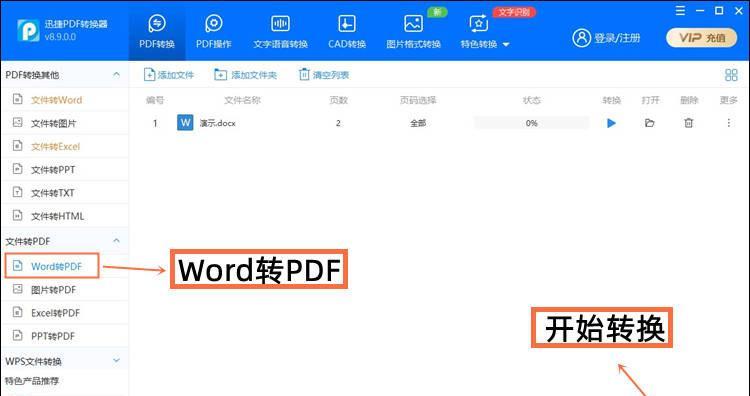Collapse the 文件转PDF section
The width and height of the screenshot is (750, 396).
(116, 241)
